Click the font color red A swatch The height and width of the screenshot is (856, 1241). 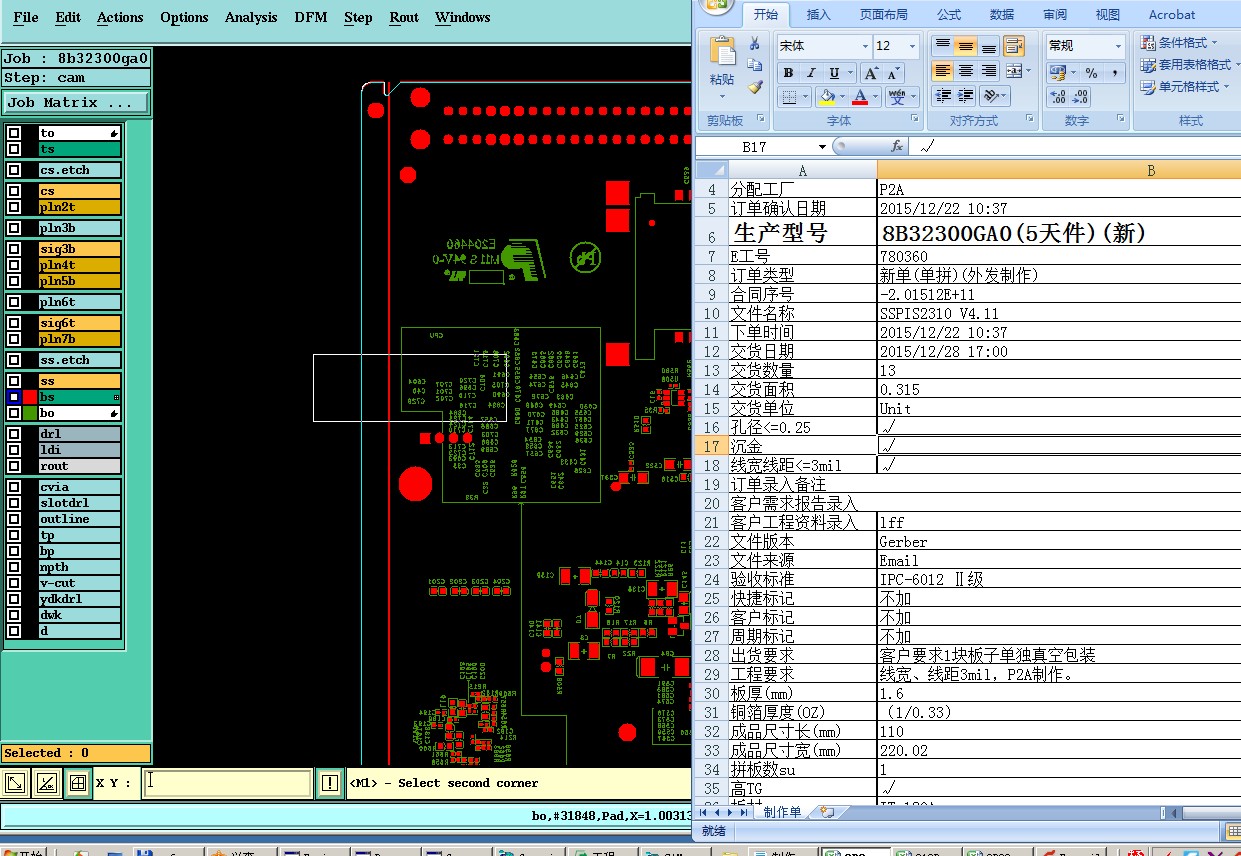tap(859, 97)
